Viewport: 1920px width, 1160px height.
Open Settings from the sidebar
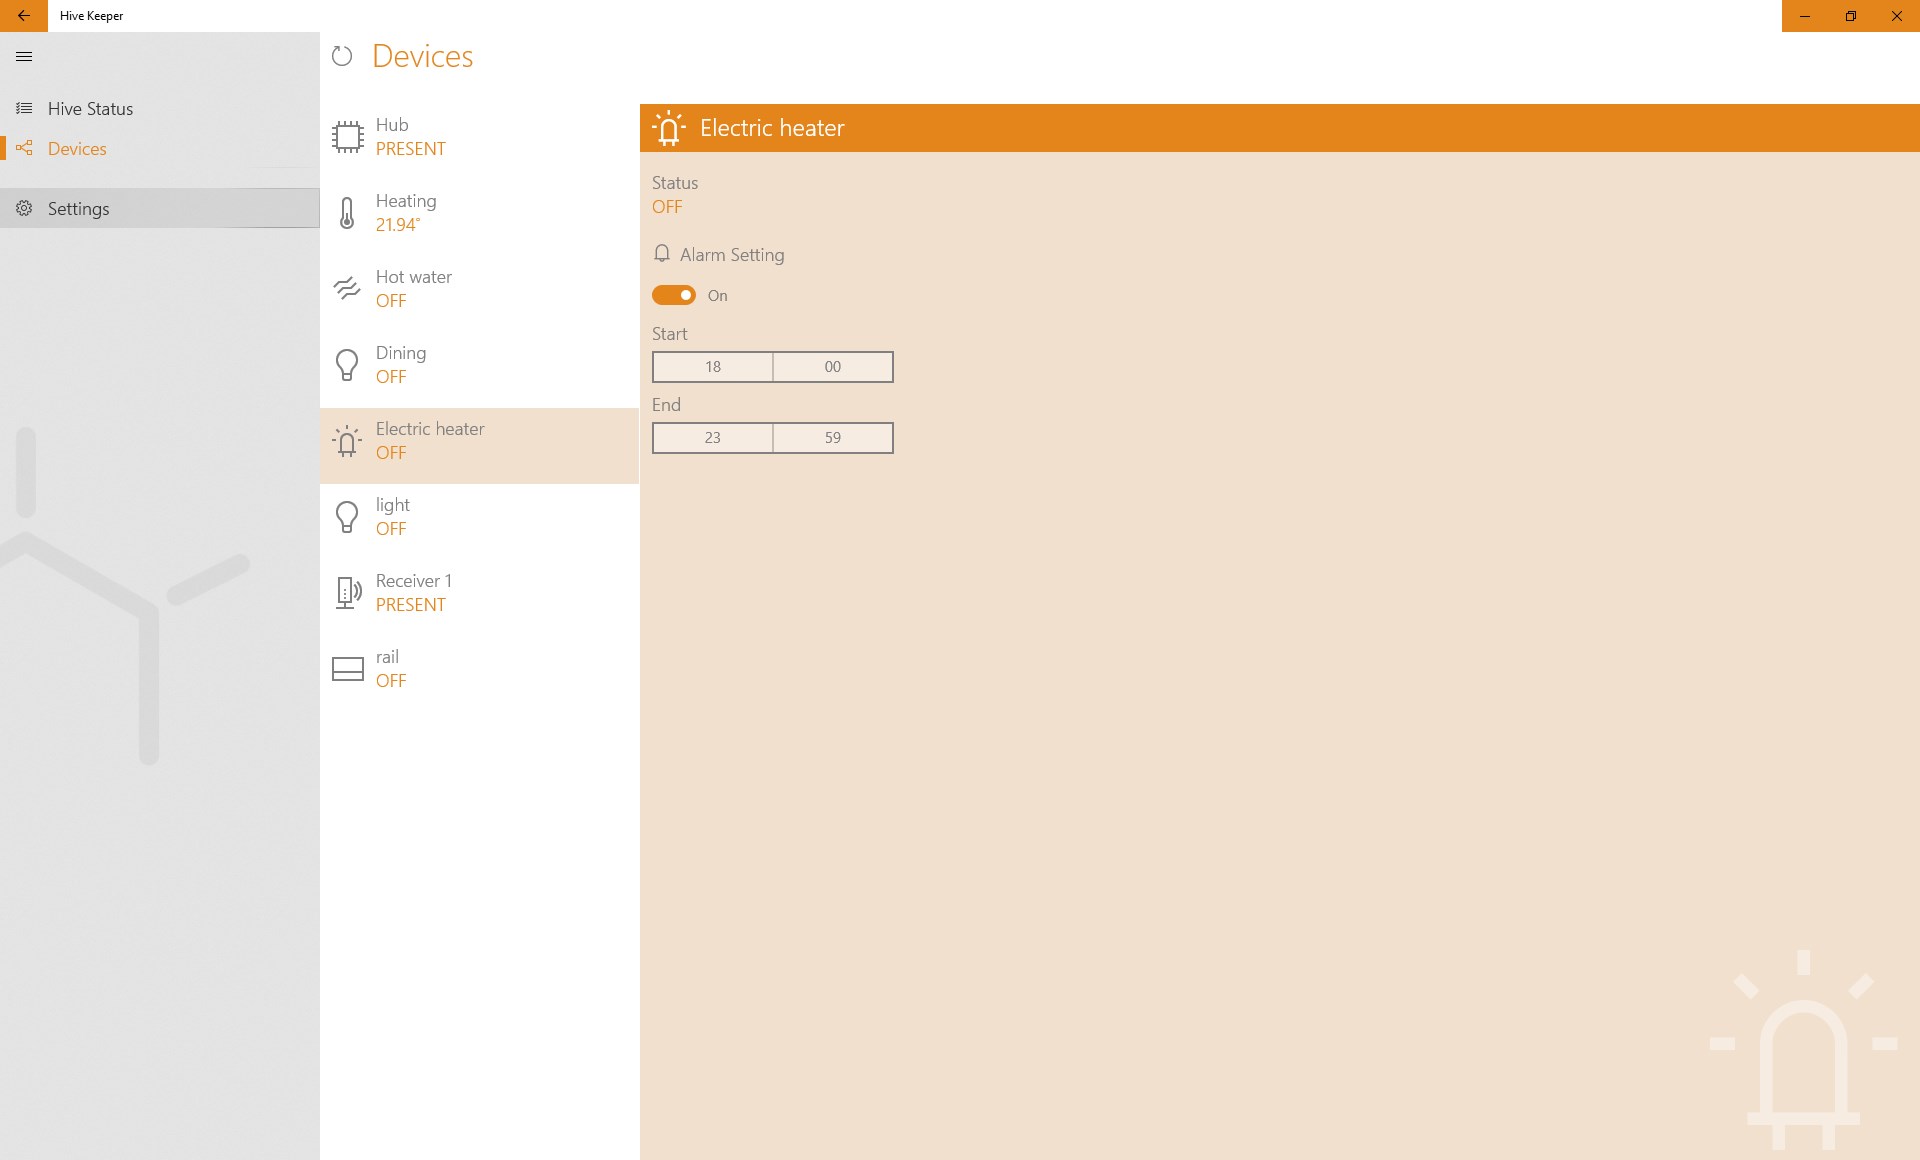coord(78,209)
